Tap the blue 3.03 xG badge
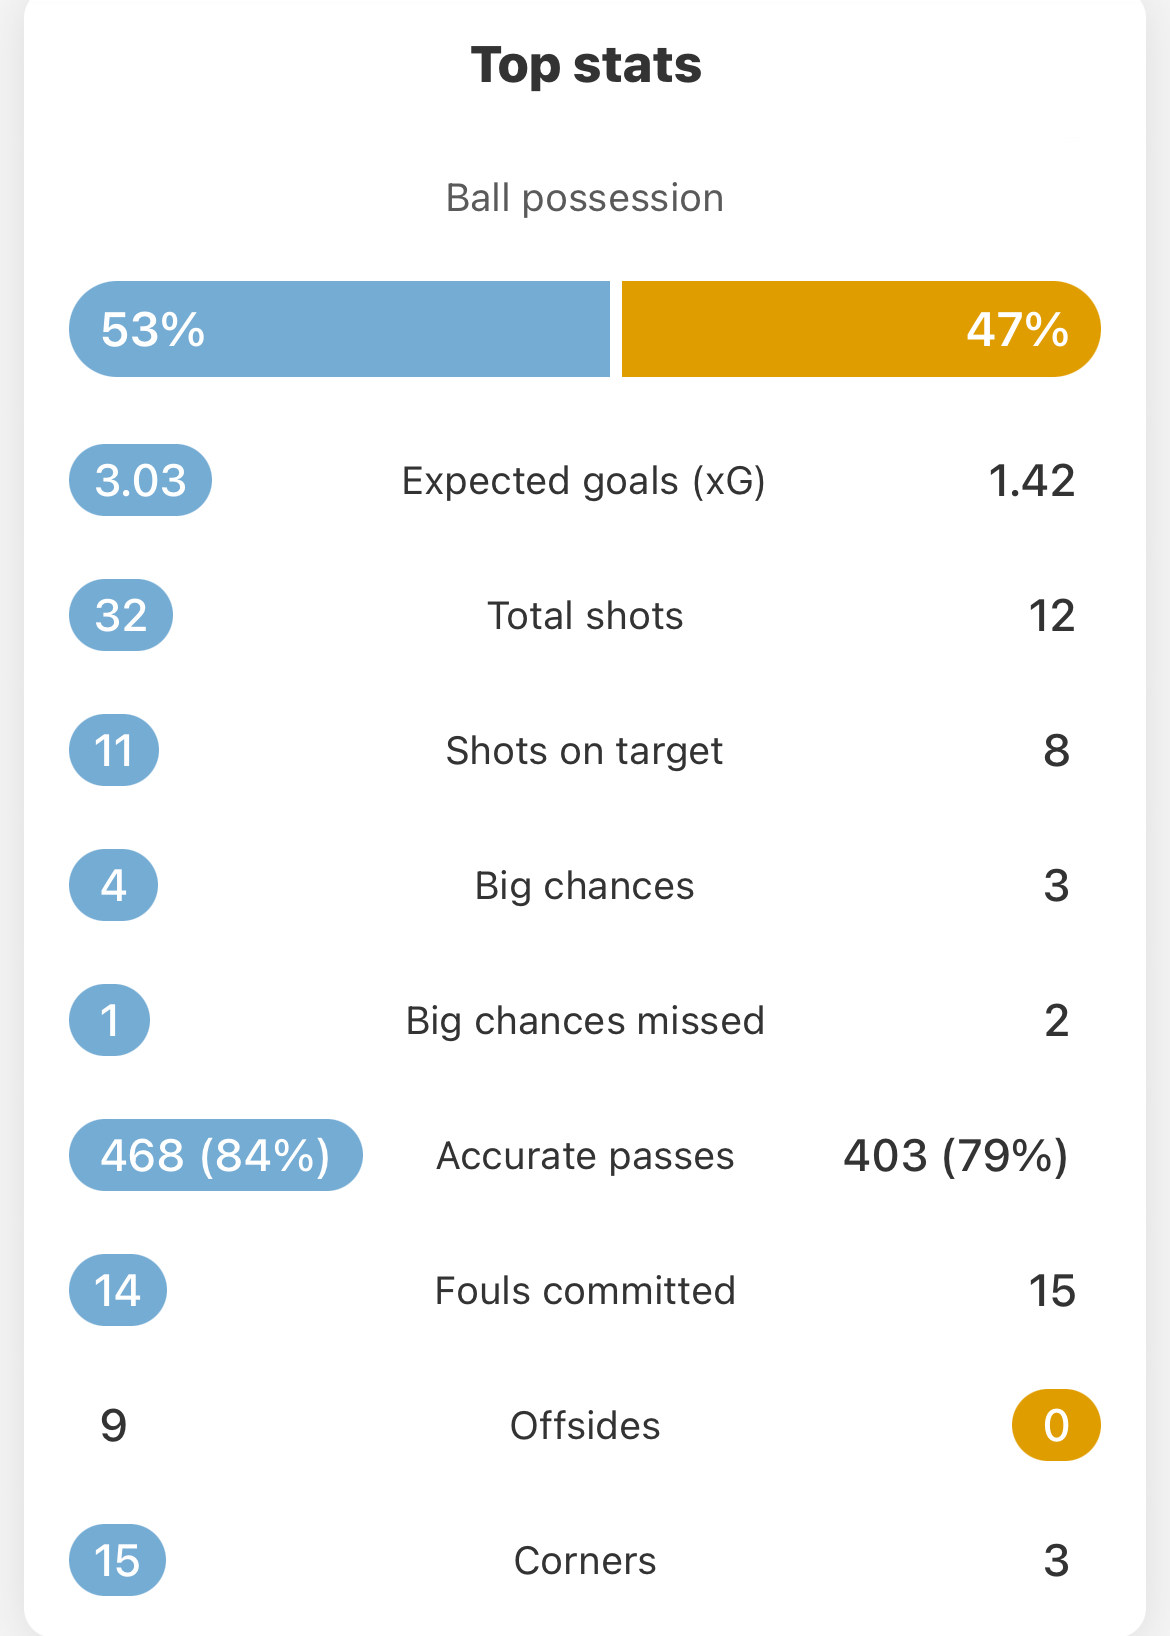The width and height of the screenshot is (1170, 1636). tap(140, 480)
